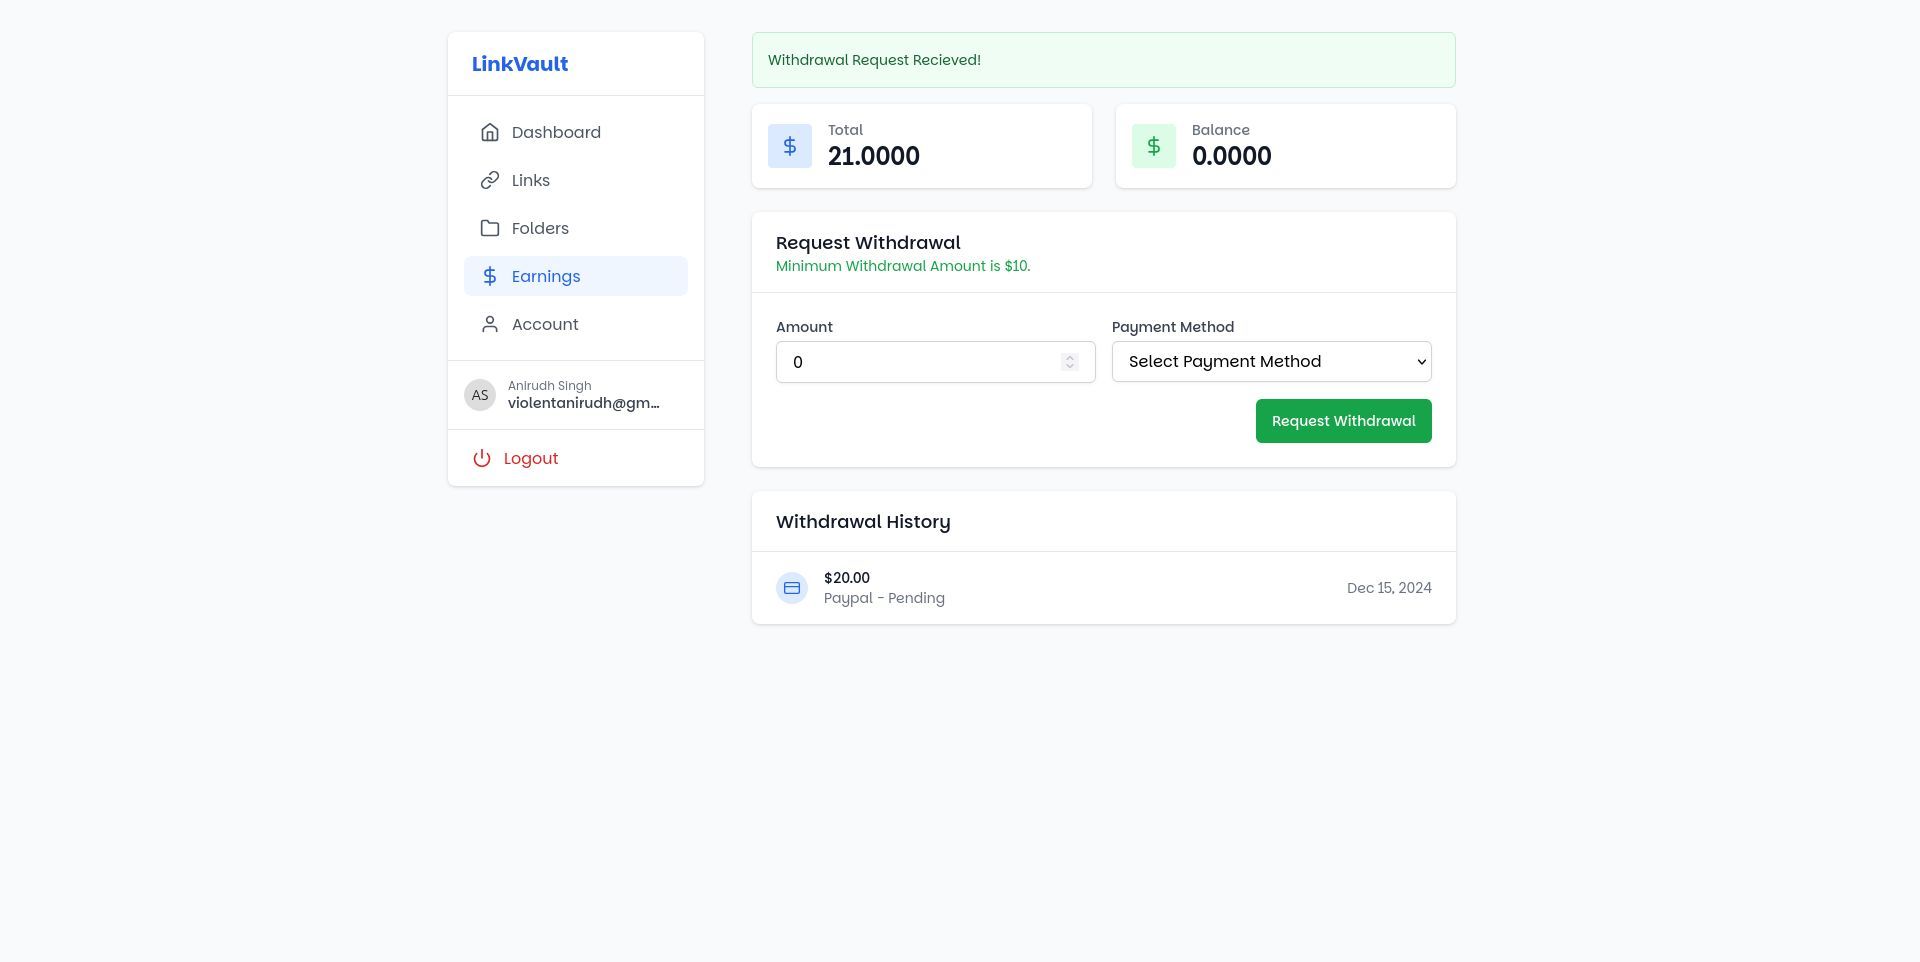Click the Account person icon
This screenshot has height=962, width=1920.
pos(490,324)
